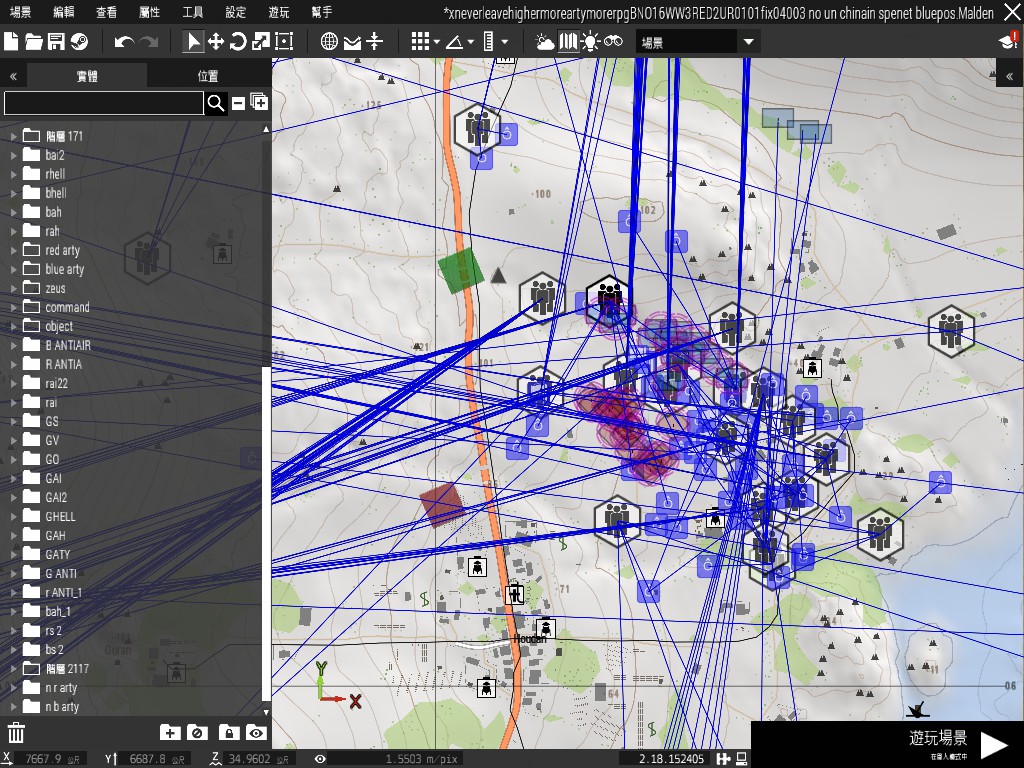
Task: Select the red square map marker
Action: pyautogui.click(x=442, y=504)
